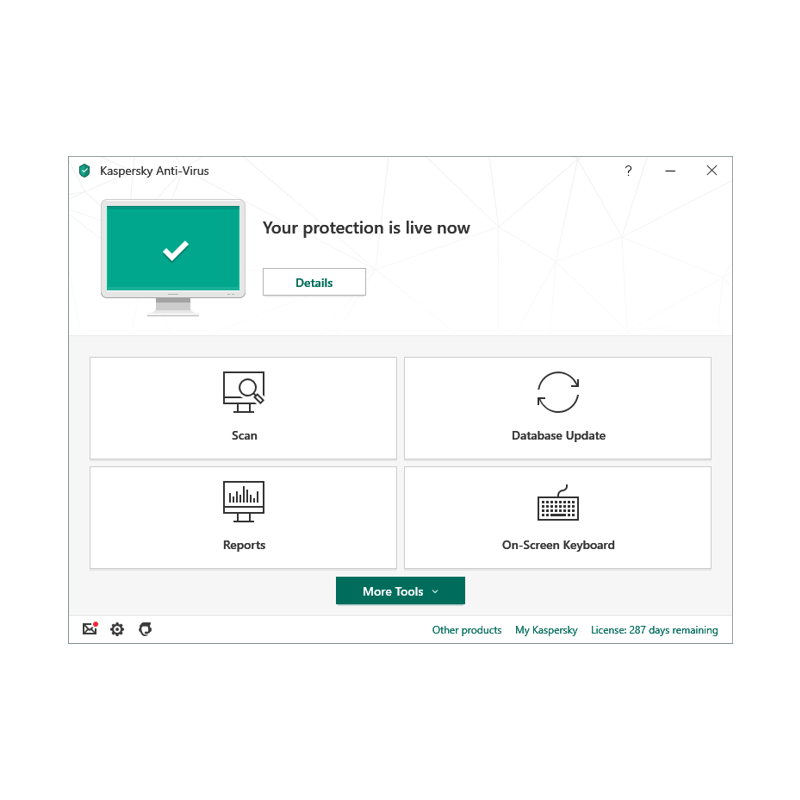The height and width of the screenshot is (800, 800).
Task: Click the chevron arrow beside More Tools
Action: coord(435,591)
